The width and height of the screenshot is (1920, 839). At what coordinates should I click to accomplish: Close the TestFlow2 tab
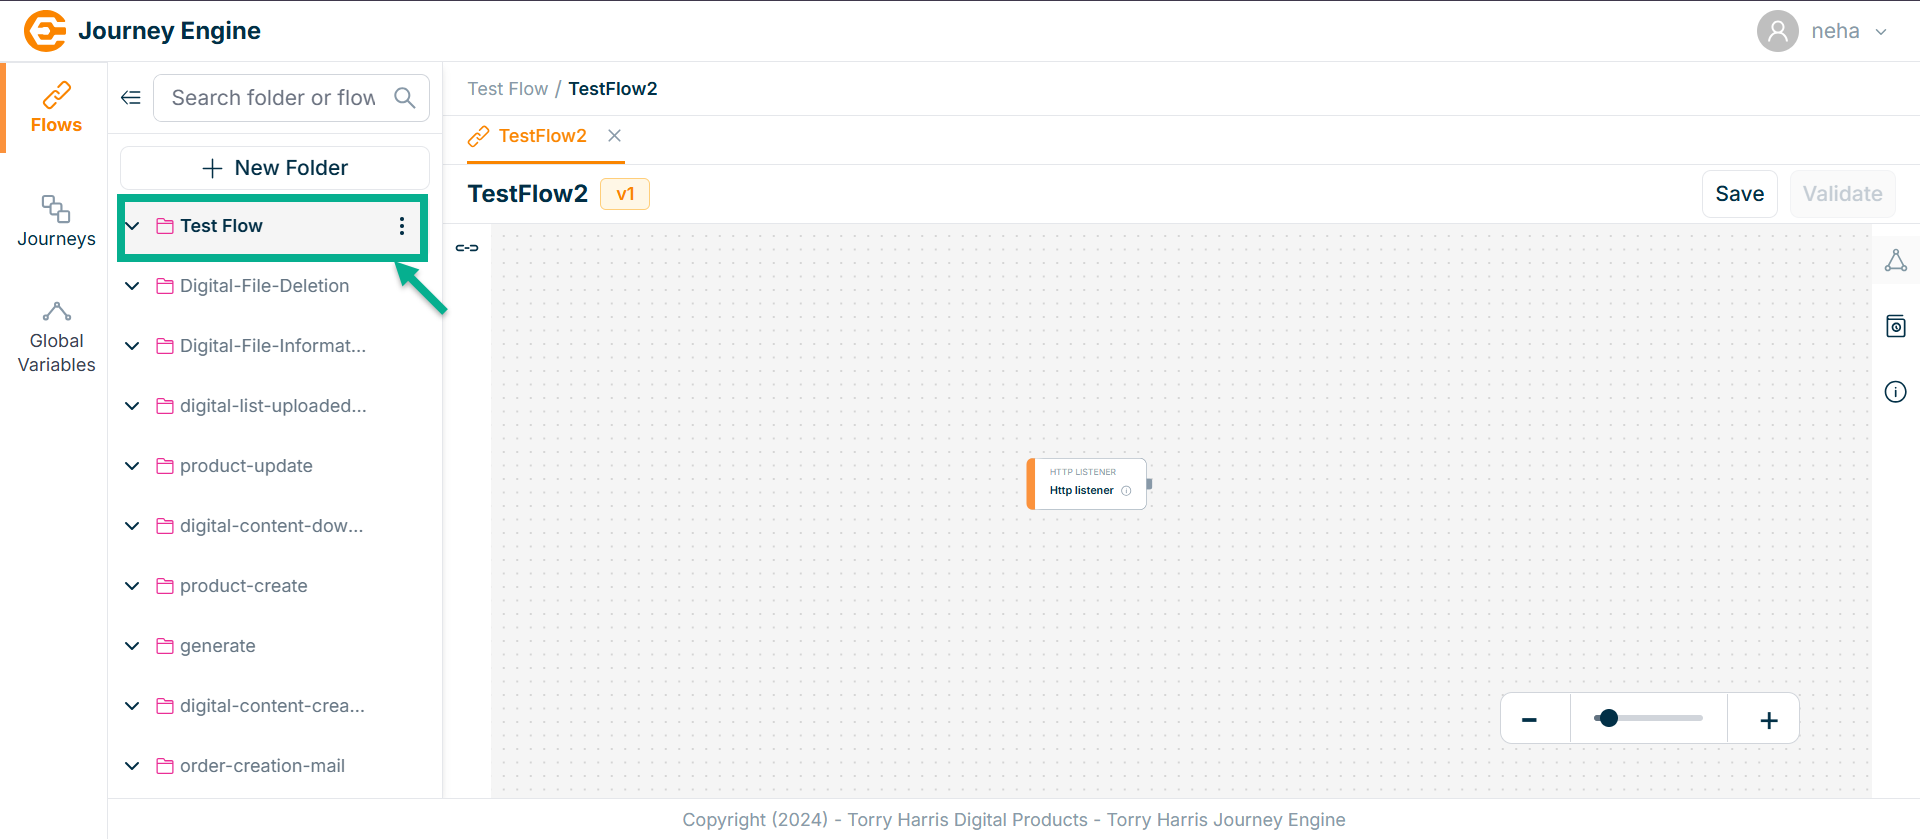615,136
